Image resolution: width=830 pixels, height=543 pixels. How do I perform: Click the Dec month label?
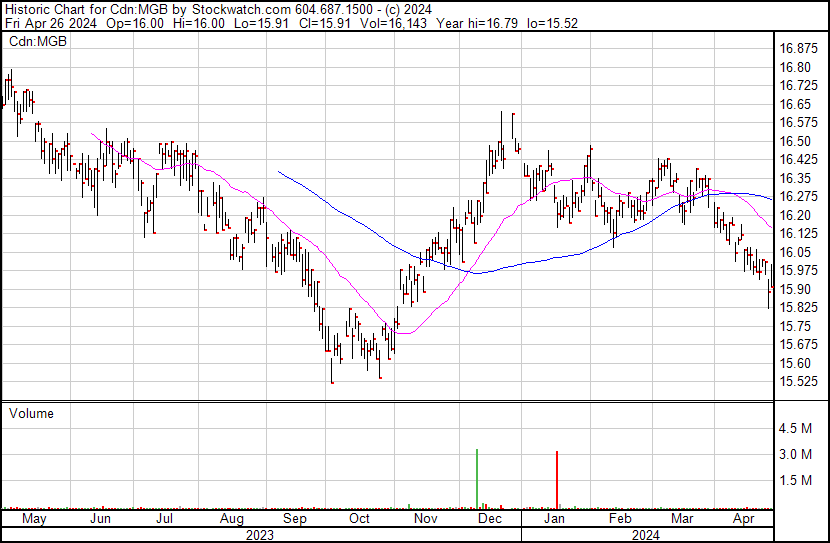coord(490,519)
